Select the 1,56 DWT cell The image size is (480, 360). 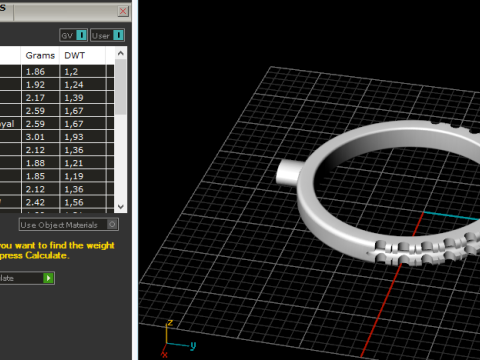click(x=83, y=202)
